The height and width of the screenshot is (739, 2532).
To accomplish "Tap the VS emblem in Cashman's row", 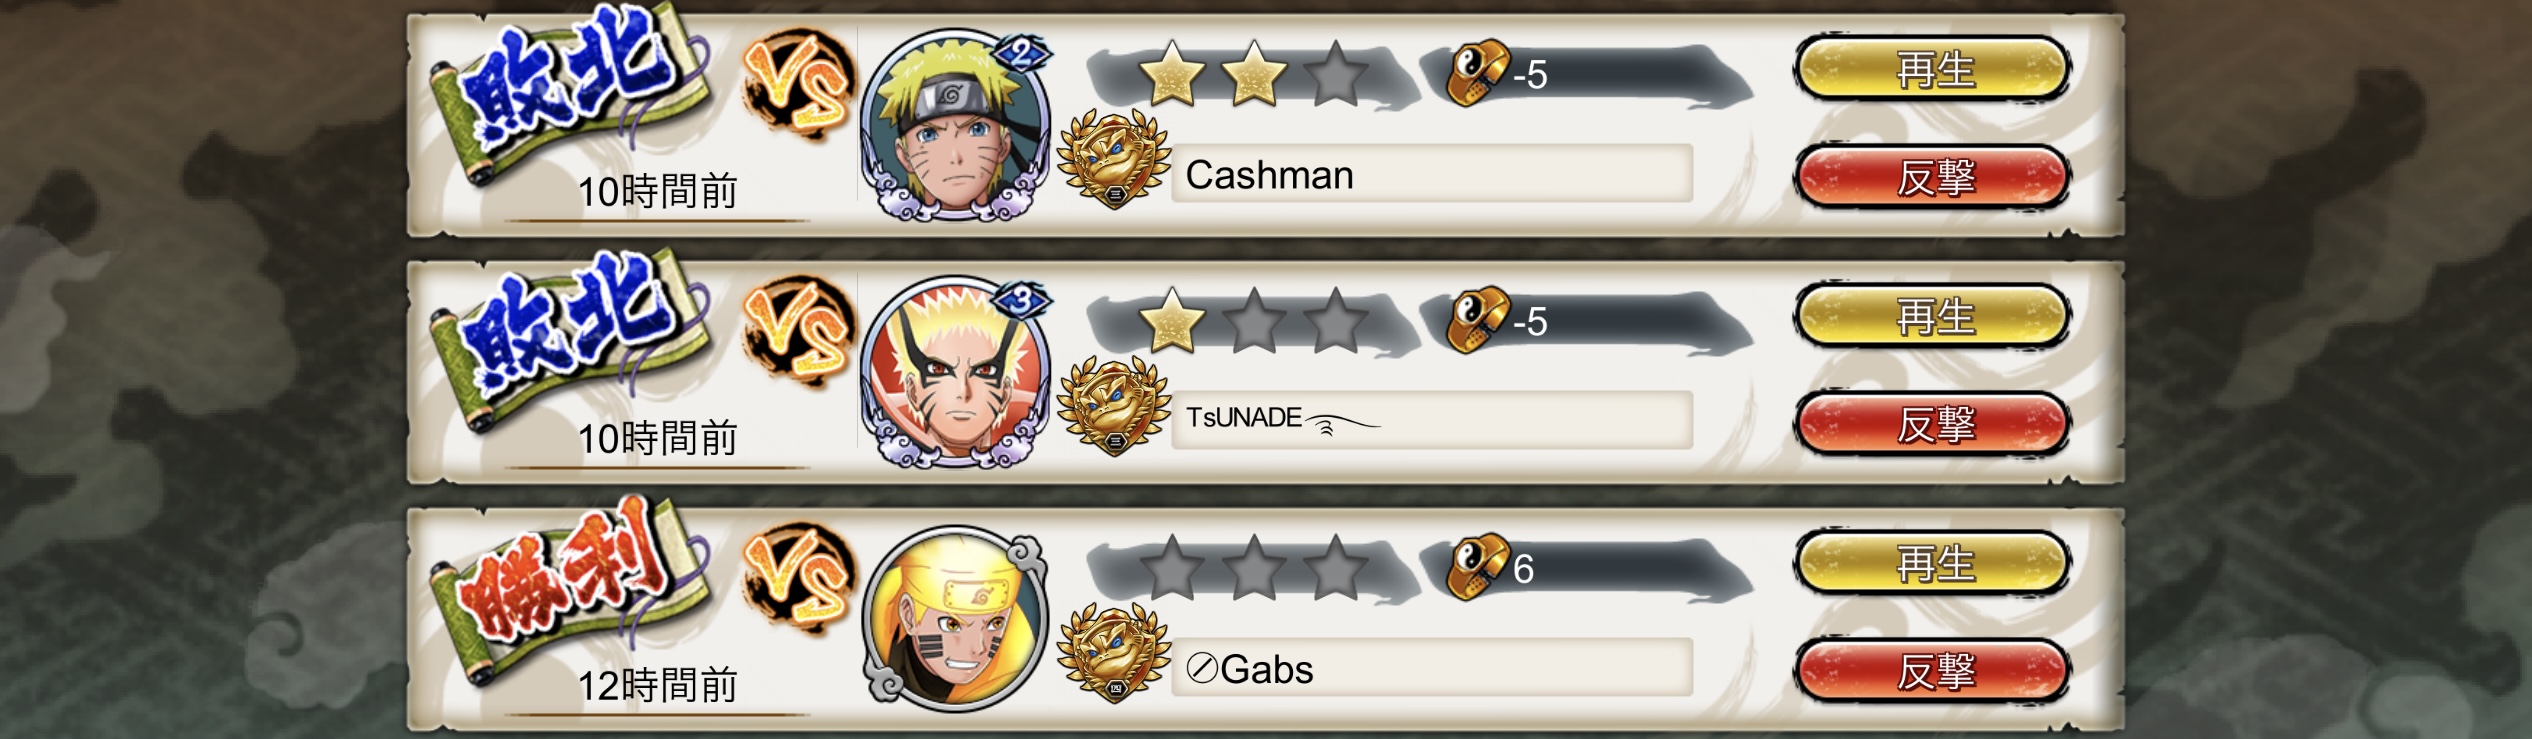I will point(798,87).
